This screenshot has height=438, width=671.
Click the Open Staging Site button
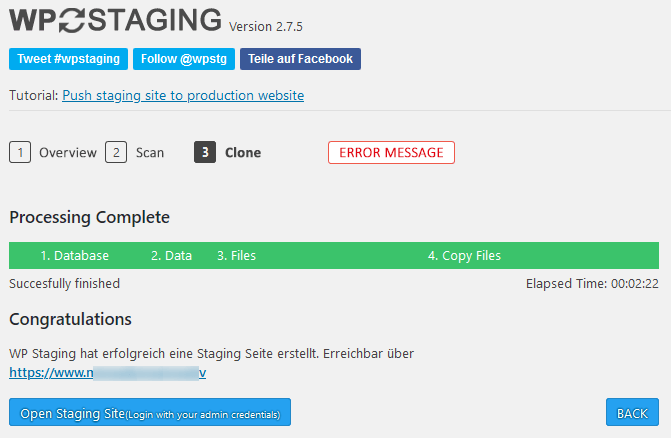click(x=150, y=412)
